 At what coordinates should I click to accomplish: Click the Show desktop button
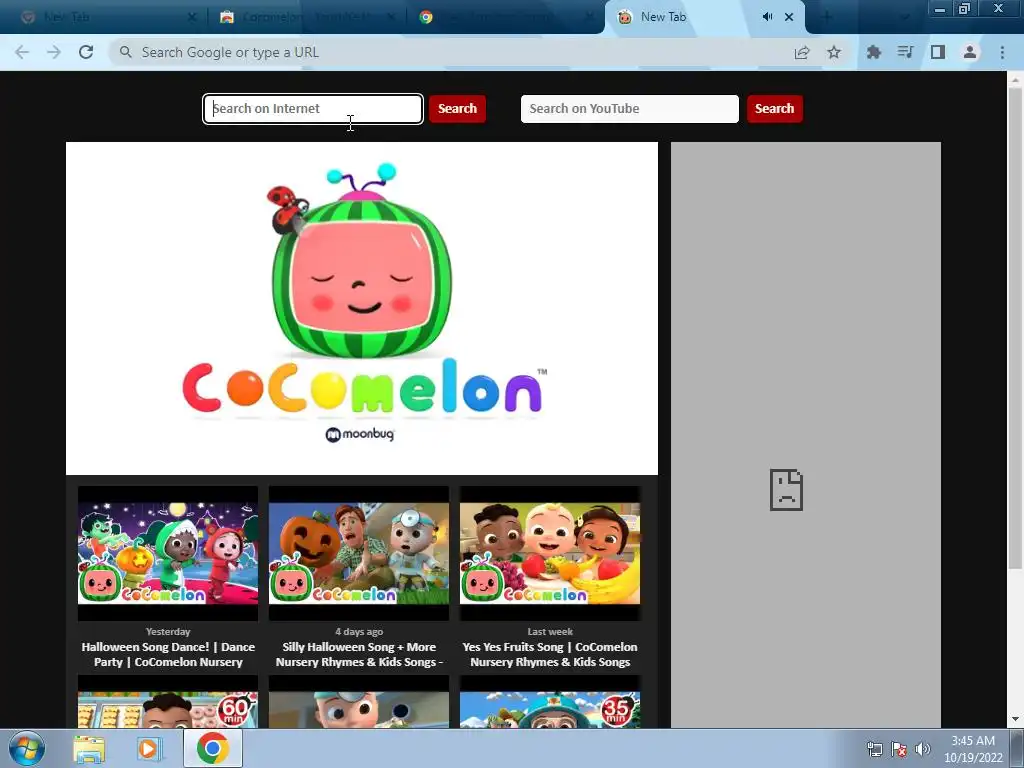pyautogui.click(x=1017, y=749)
